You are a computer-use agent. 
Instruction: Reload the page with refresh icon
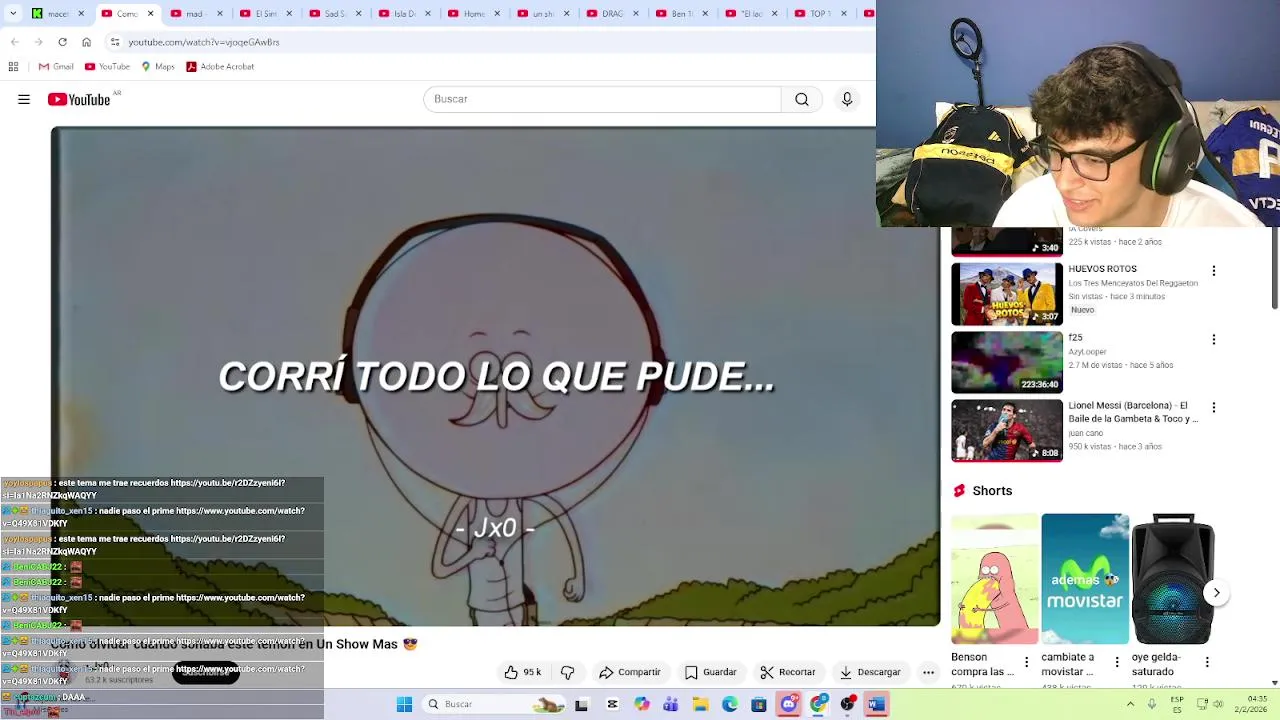[62, 42]
